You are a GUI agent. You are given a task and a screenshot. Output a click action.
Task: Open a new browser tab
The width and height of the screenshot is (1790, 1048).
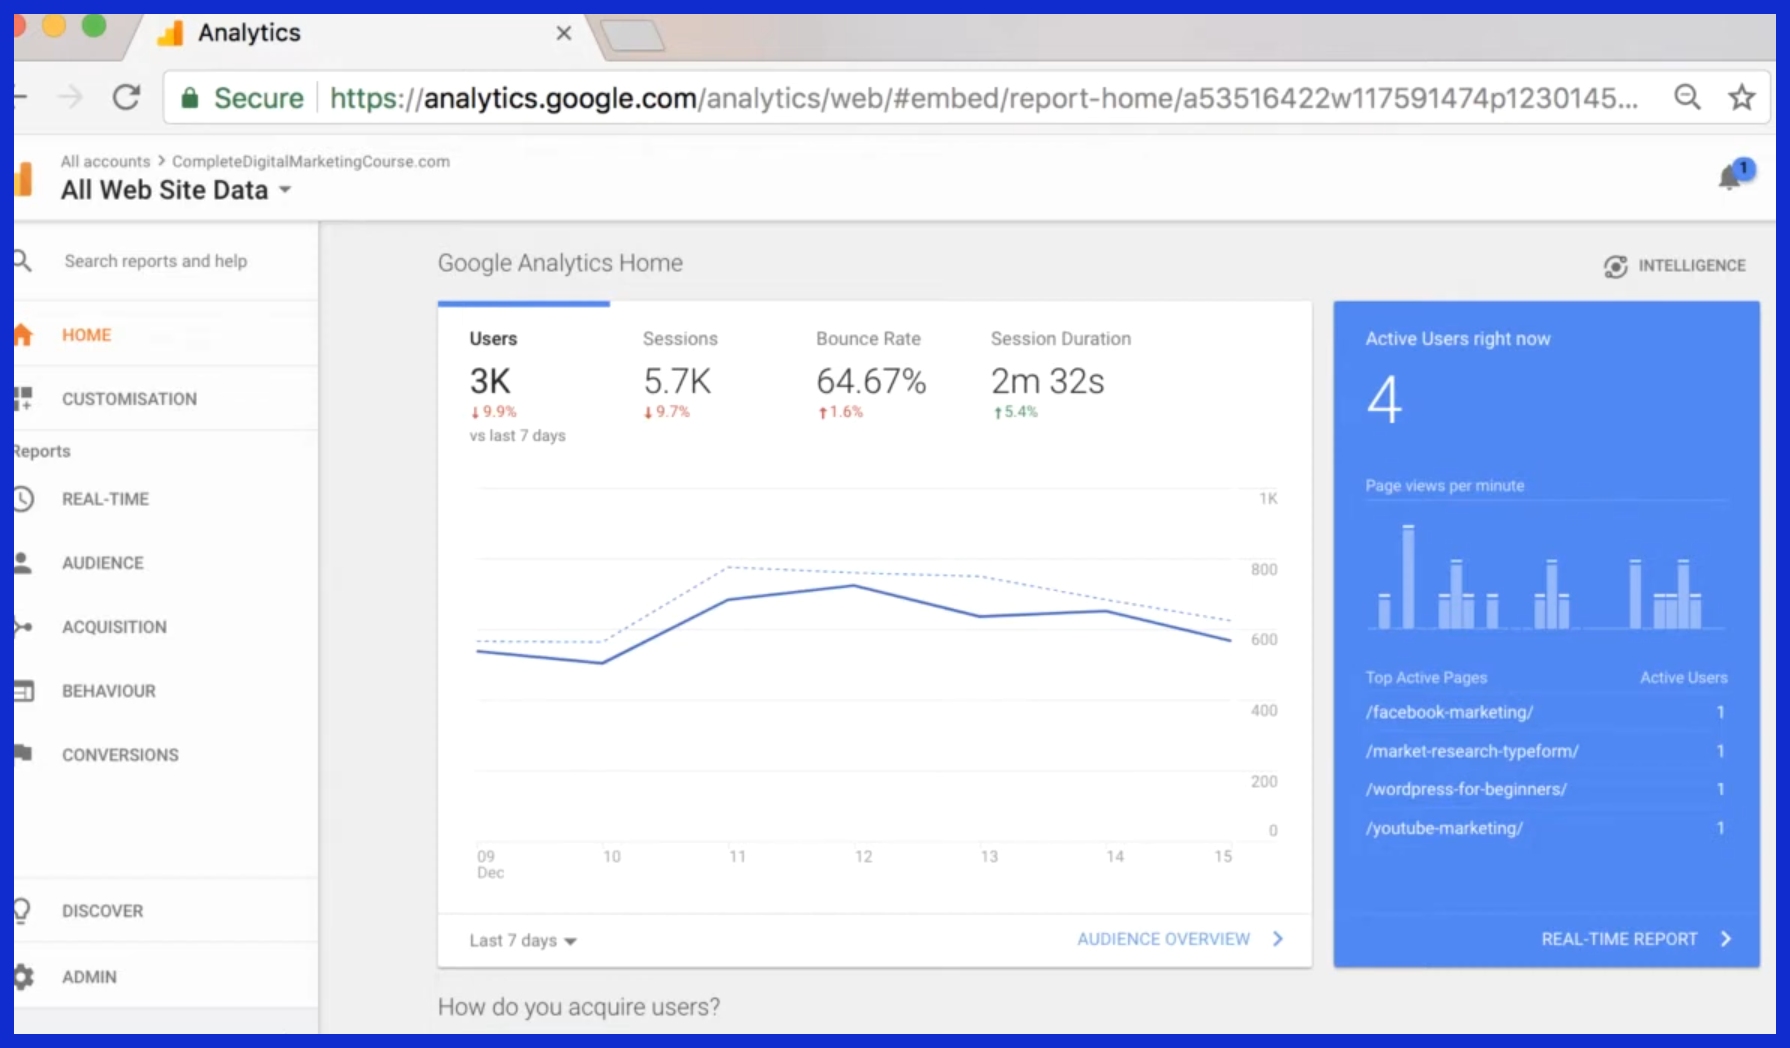point(632,36)
